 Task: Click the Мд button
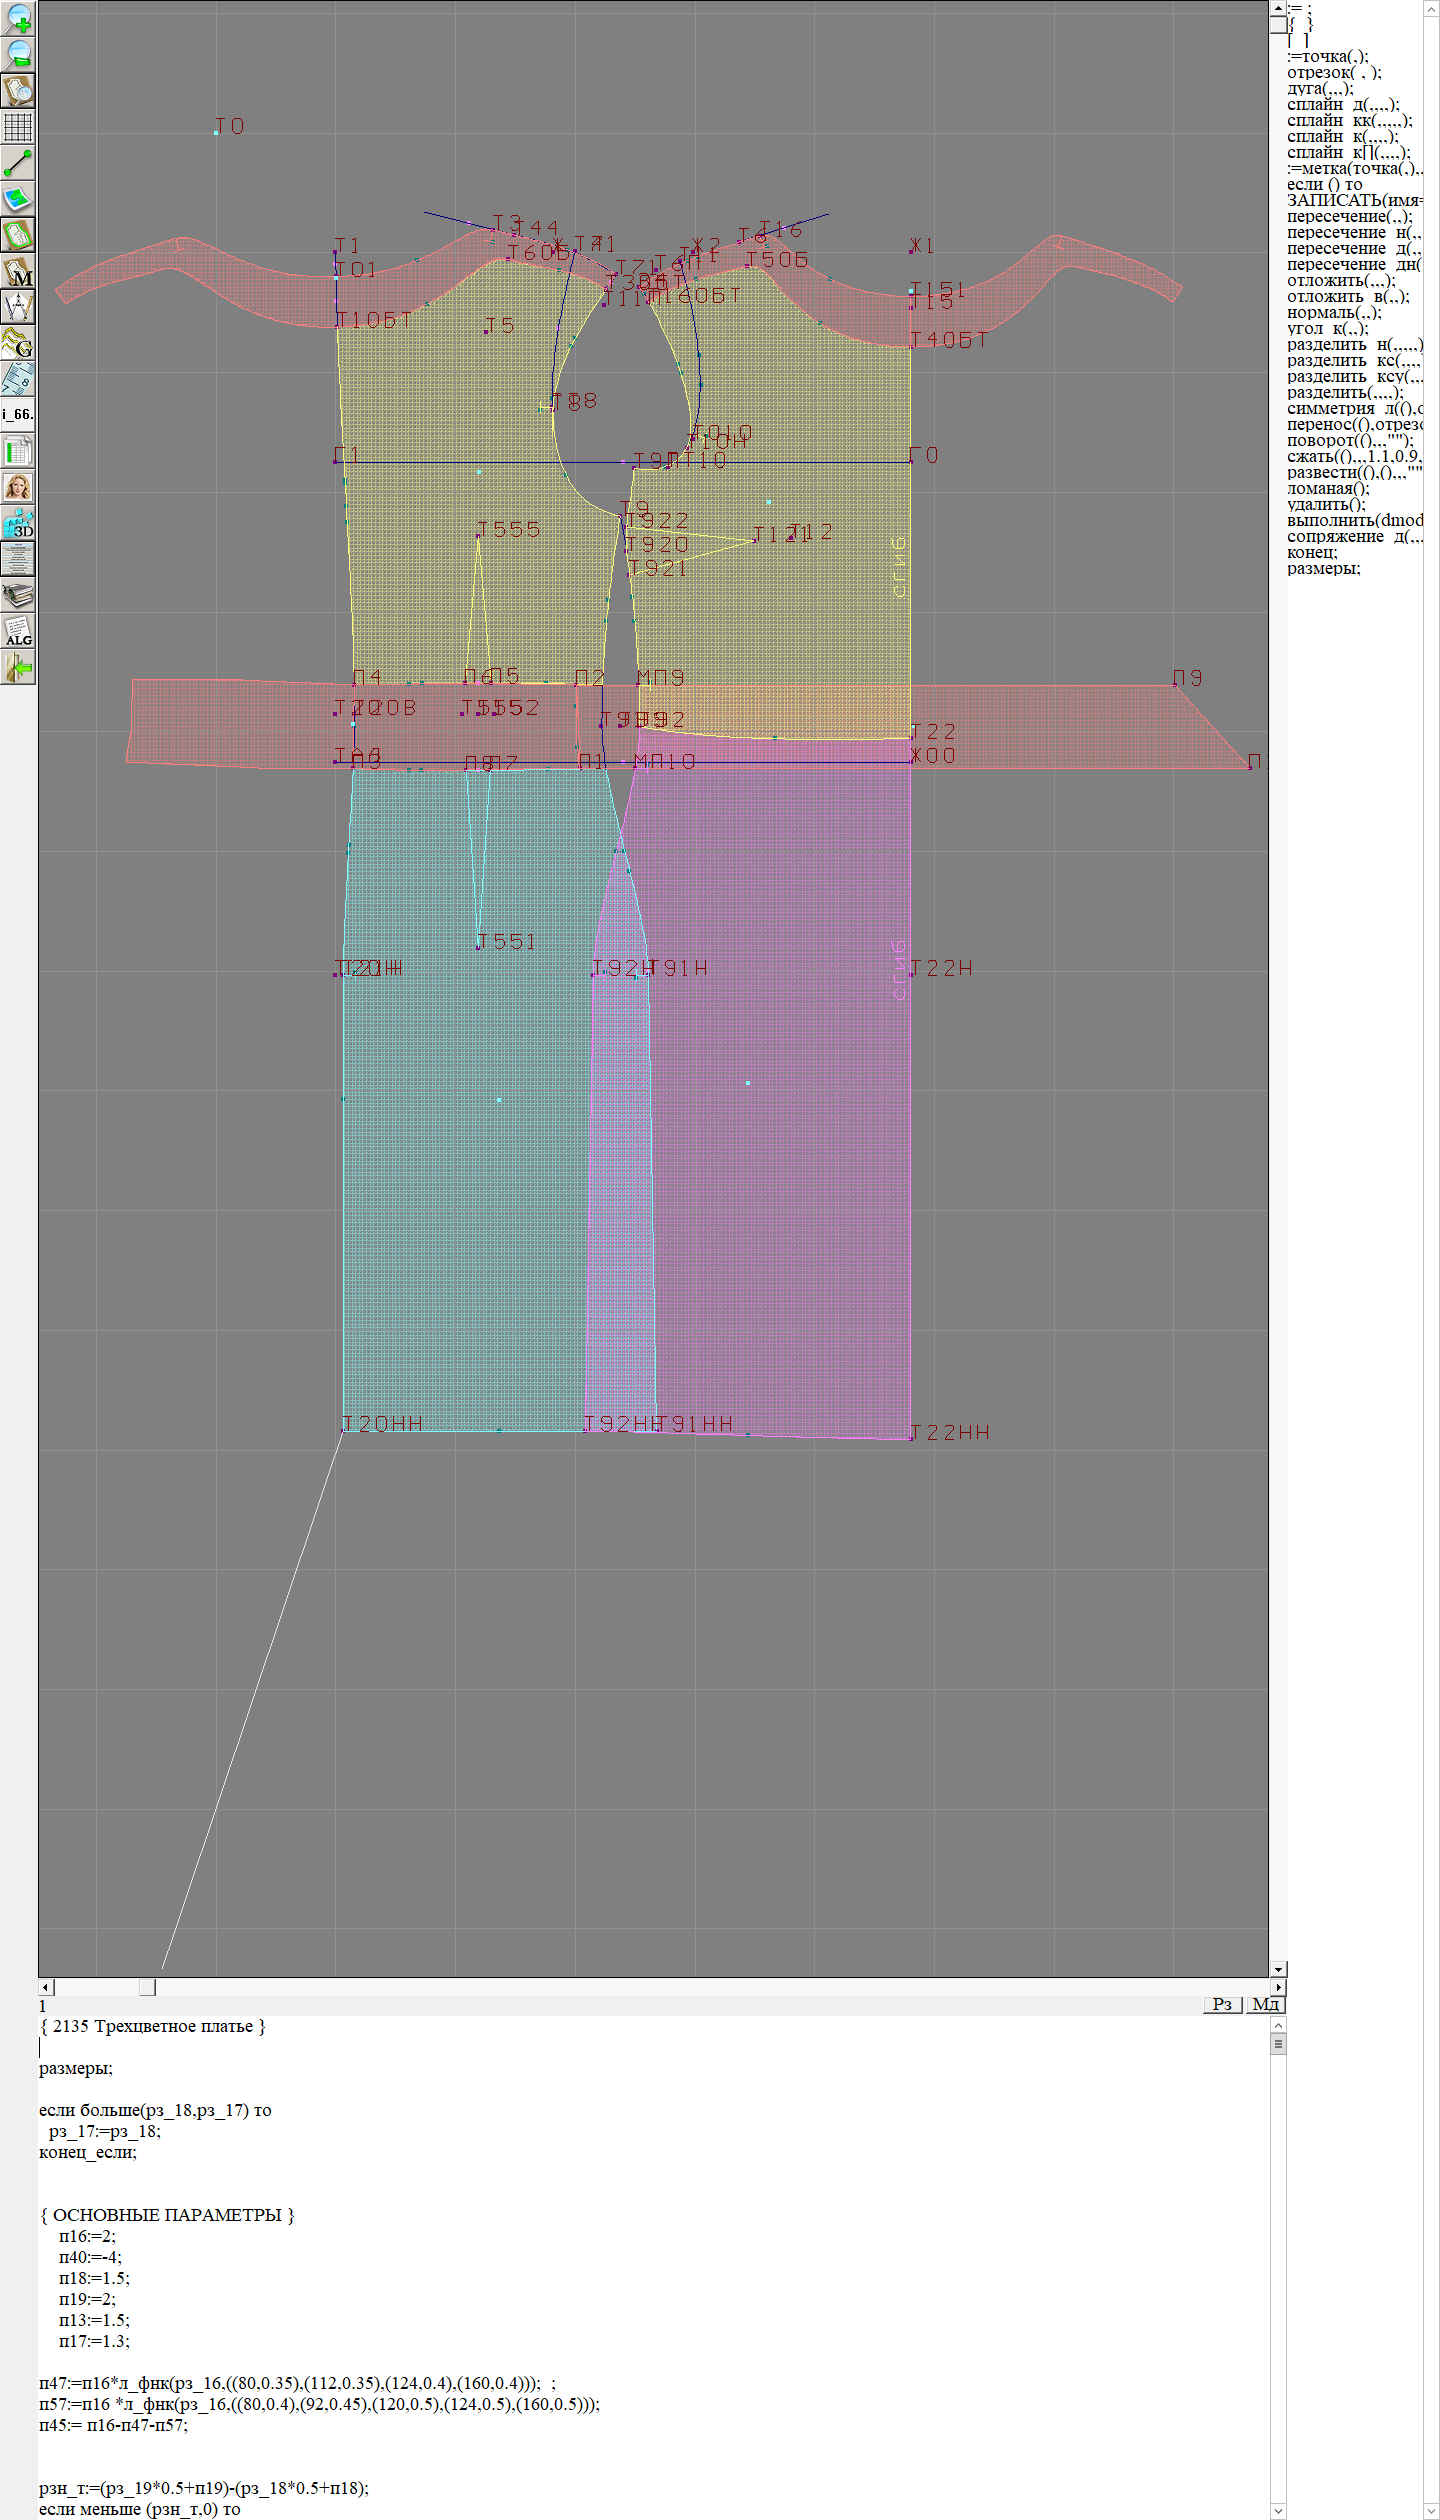[x=1265, y=2004]
